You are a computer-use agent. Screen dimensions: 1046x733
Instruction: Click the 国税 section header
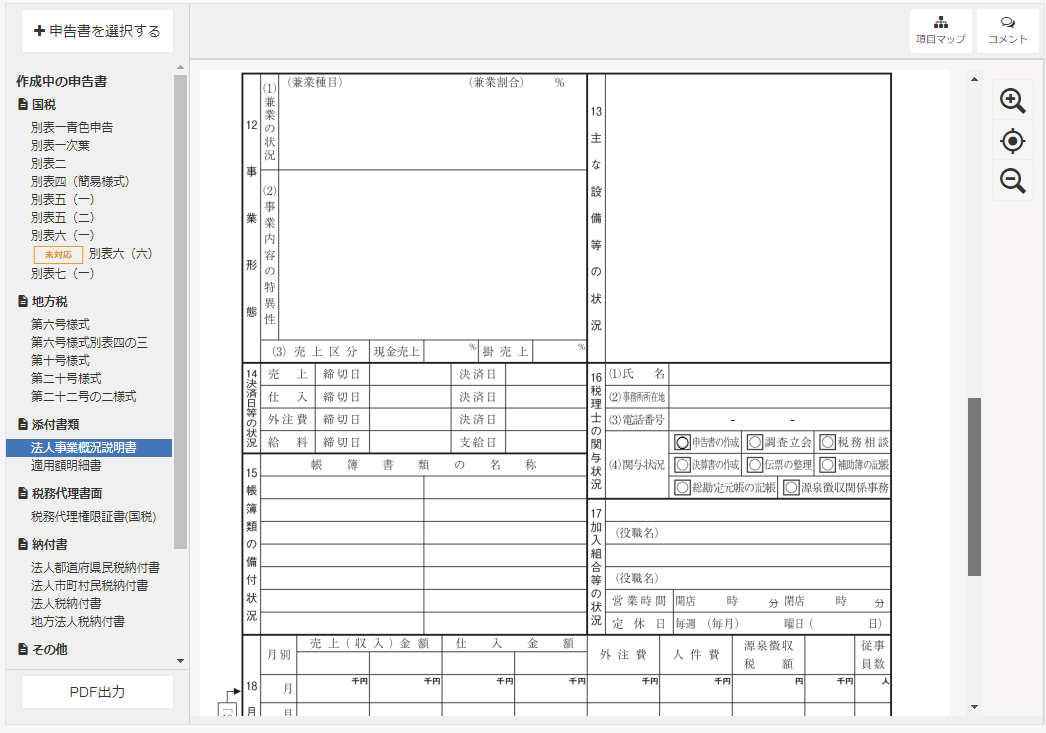tap(37, 105)
